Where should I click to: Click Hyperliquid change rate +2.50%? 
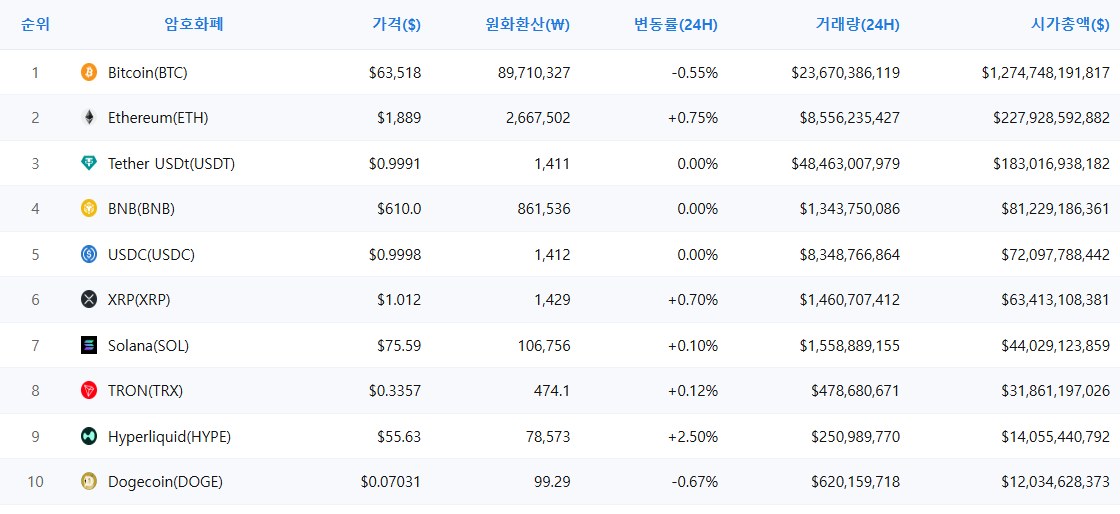click(693, 437)
